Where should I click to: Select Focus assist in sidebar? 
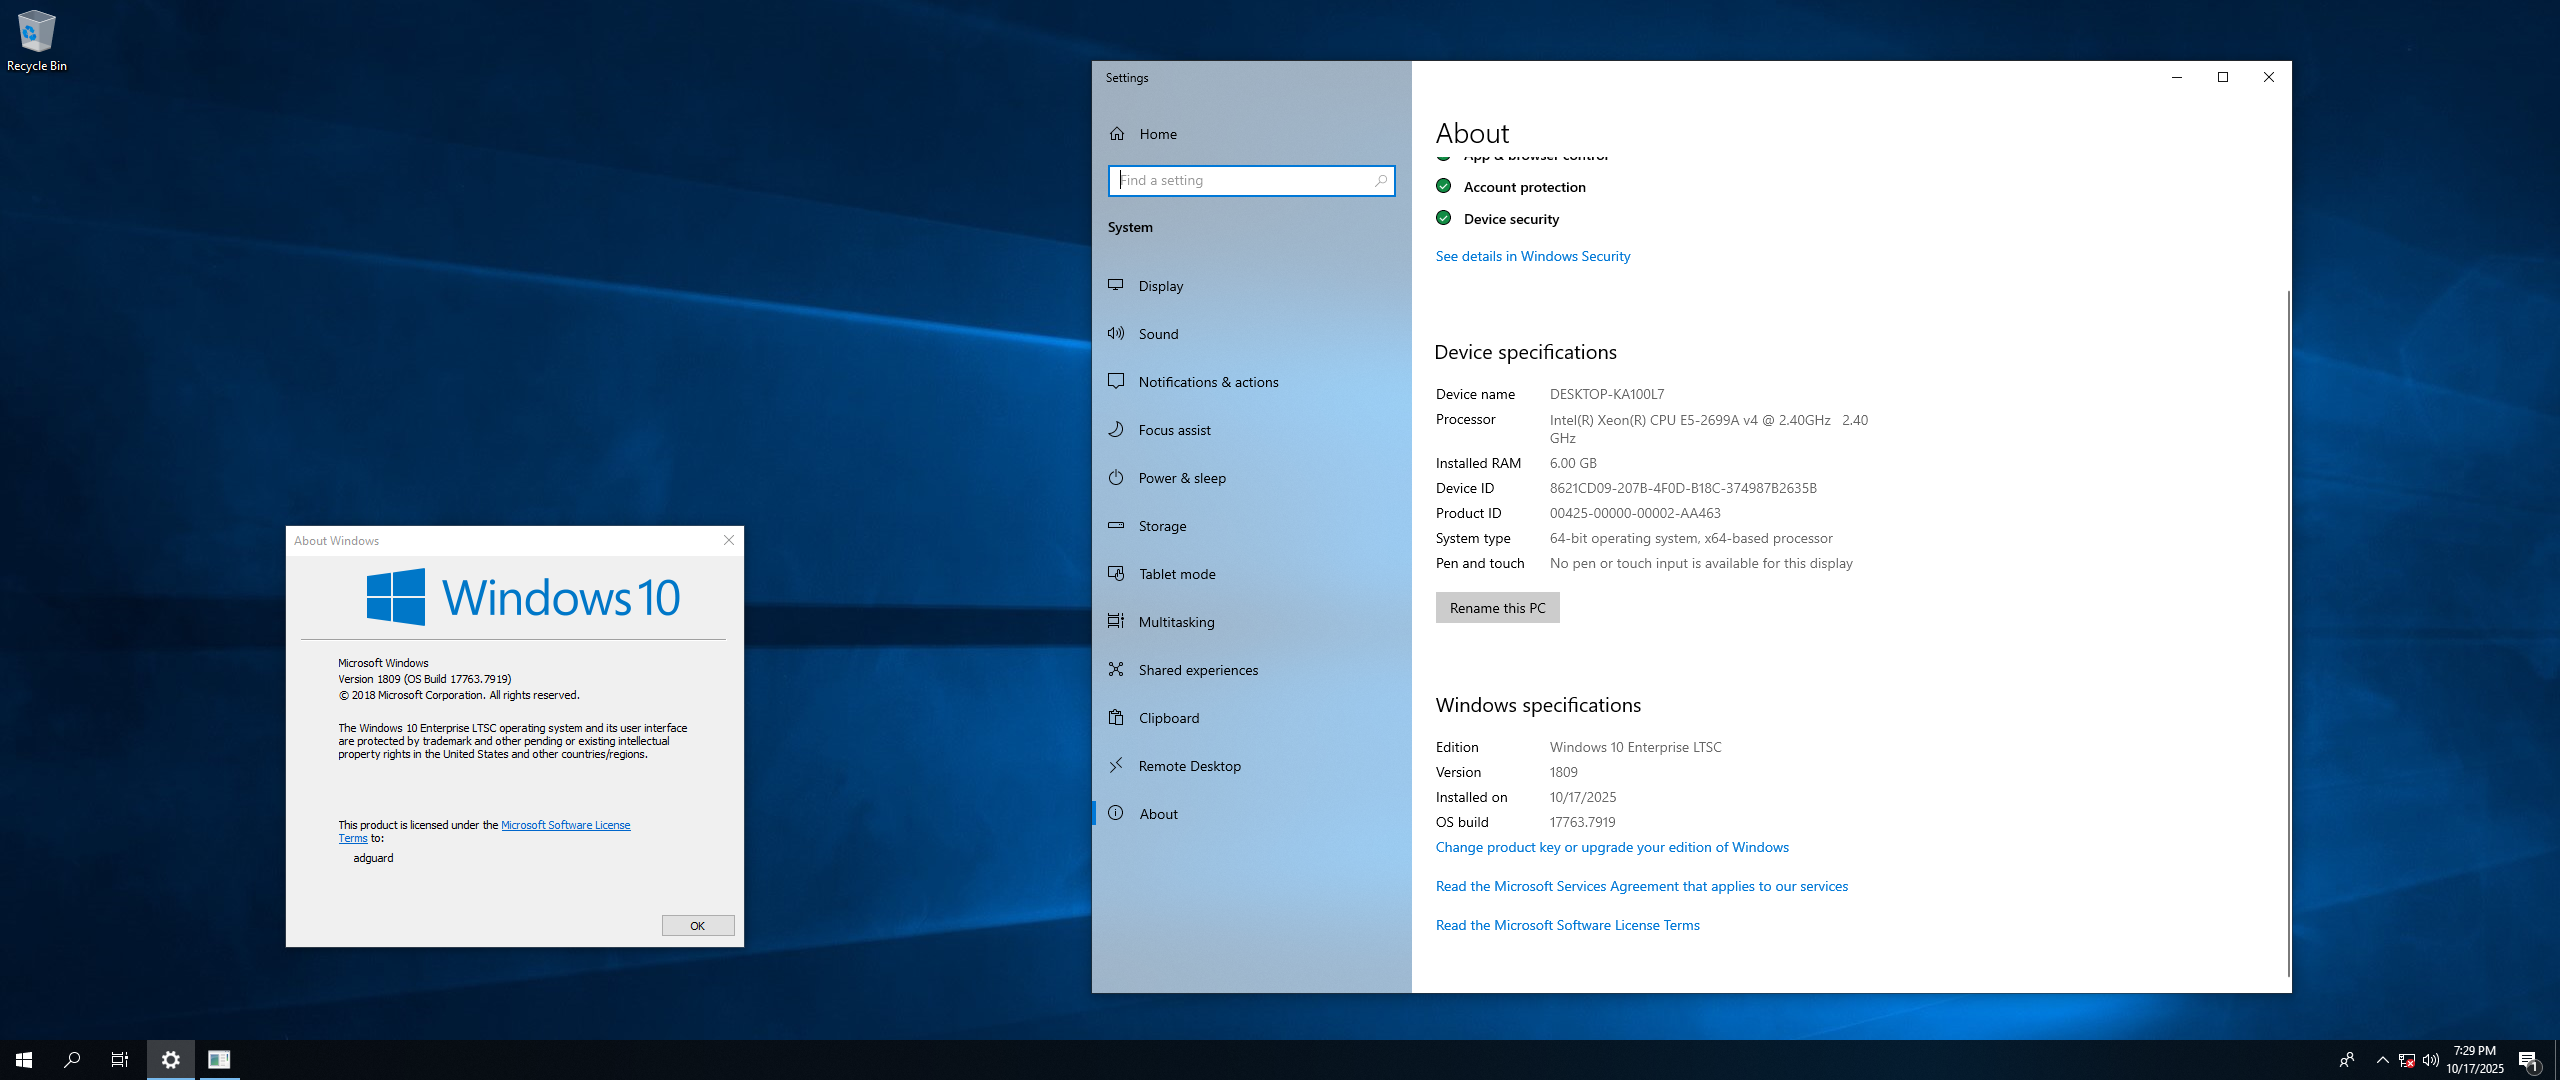click(x=1174, y=430)
